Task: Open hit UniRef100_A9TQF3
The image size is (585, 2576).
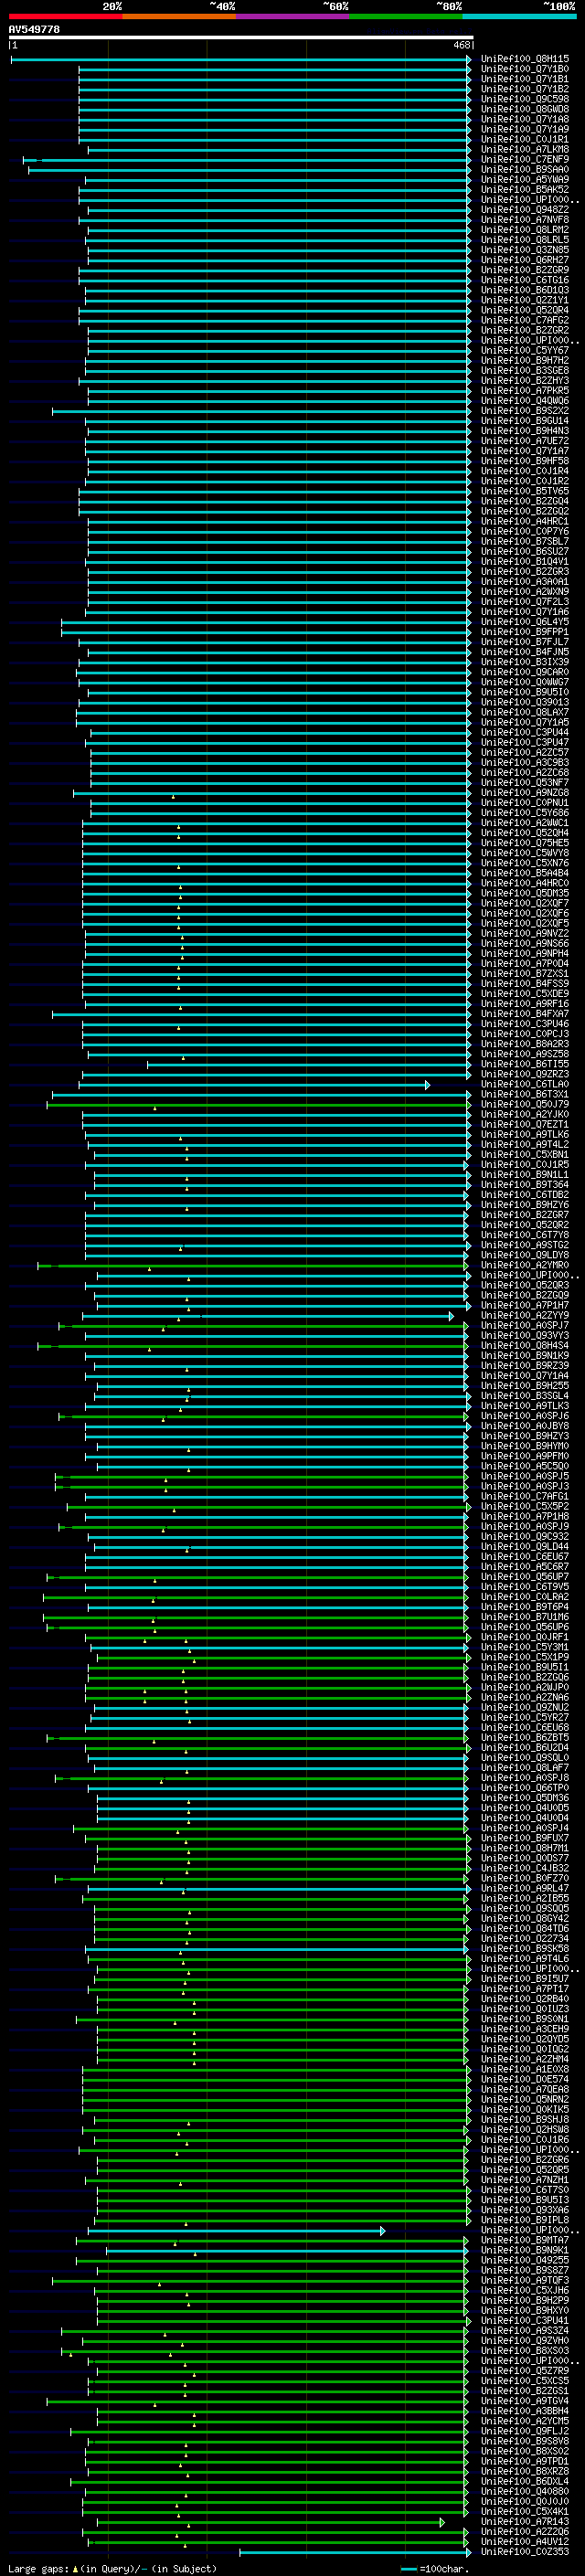Action: (525, 2280)
